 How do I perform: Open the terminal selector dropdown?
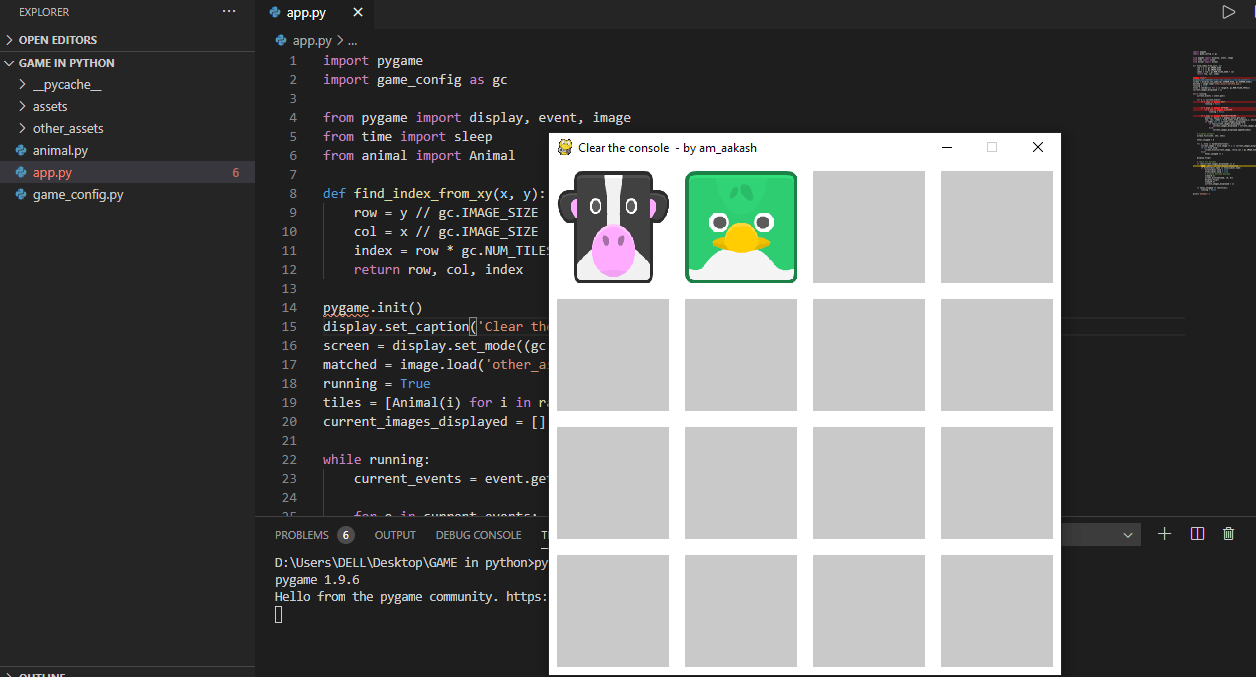pos(1128,535)
